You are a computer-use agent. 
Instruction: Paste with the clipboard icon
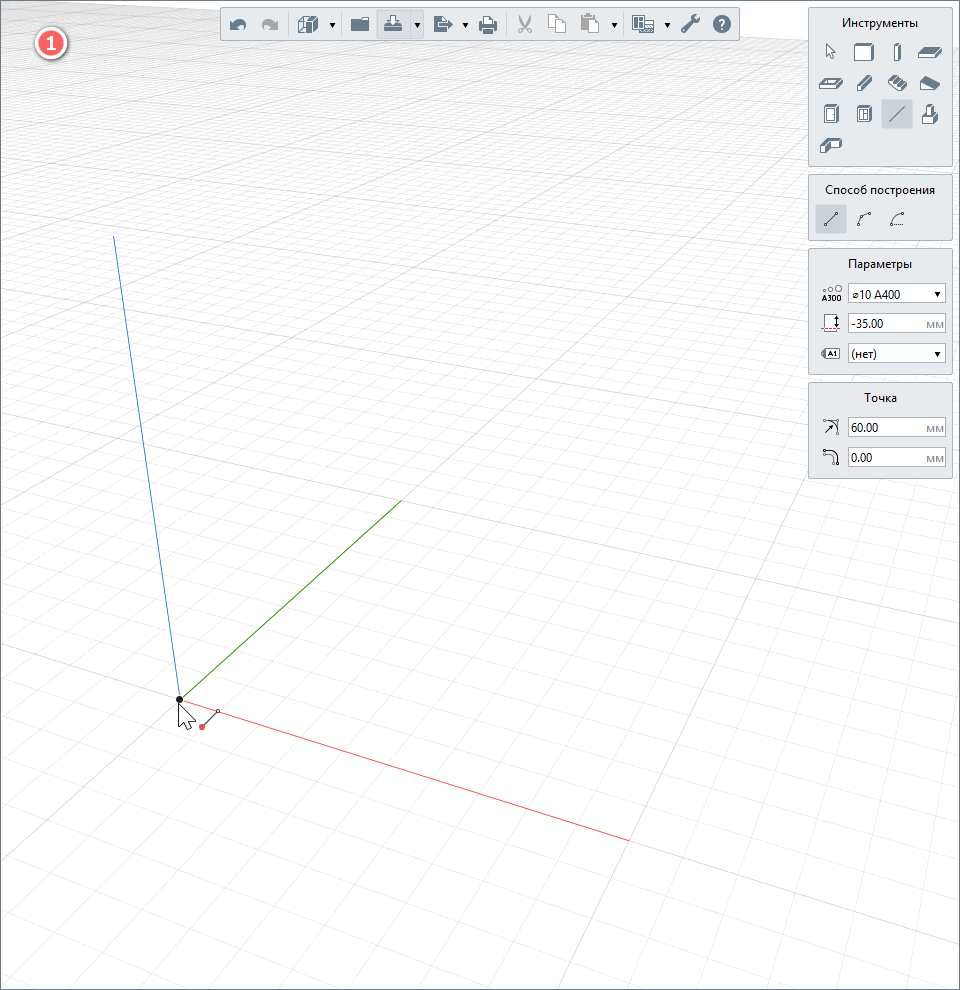pyautogui.click(x=590, y=25)
